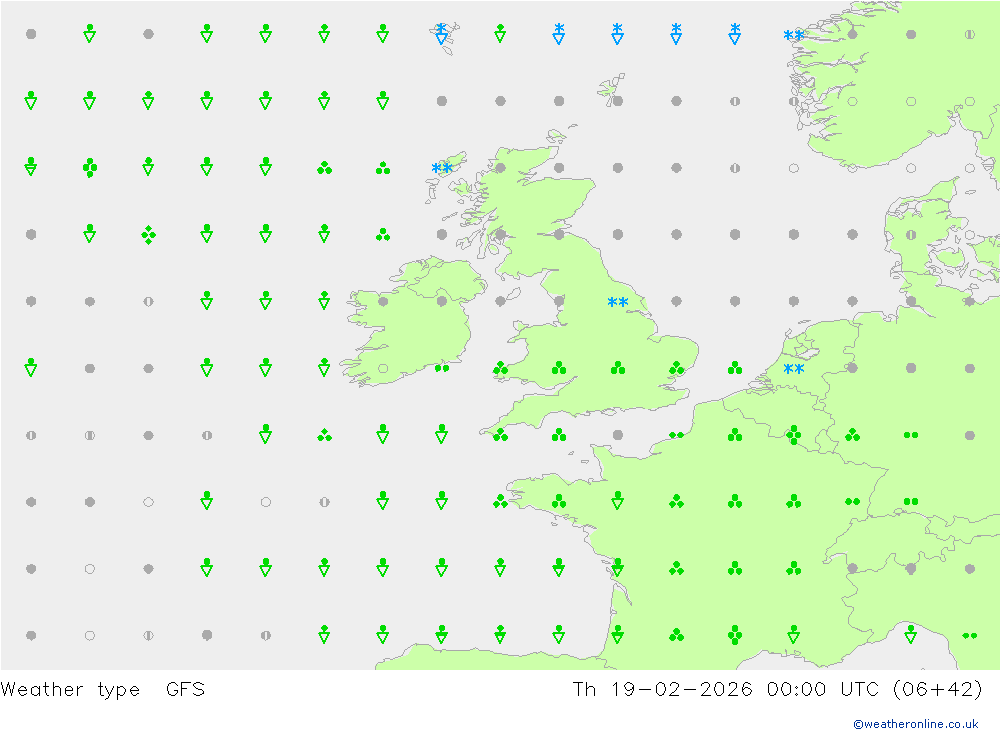Click the rain symbol over Wales
Viewport: 1000px width, 733px height.
[559, 368]
